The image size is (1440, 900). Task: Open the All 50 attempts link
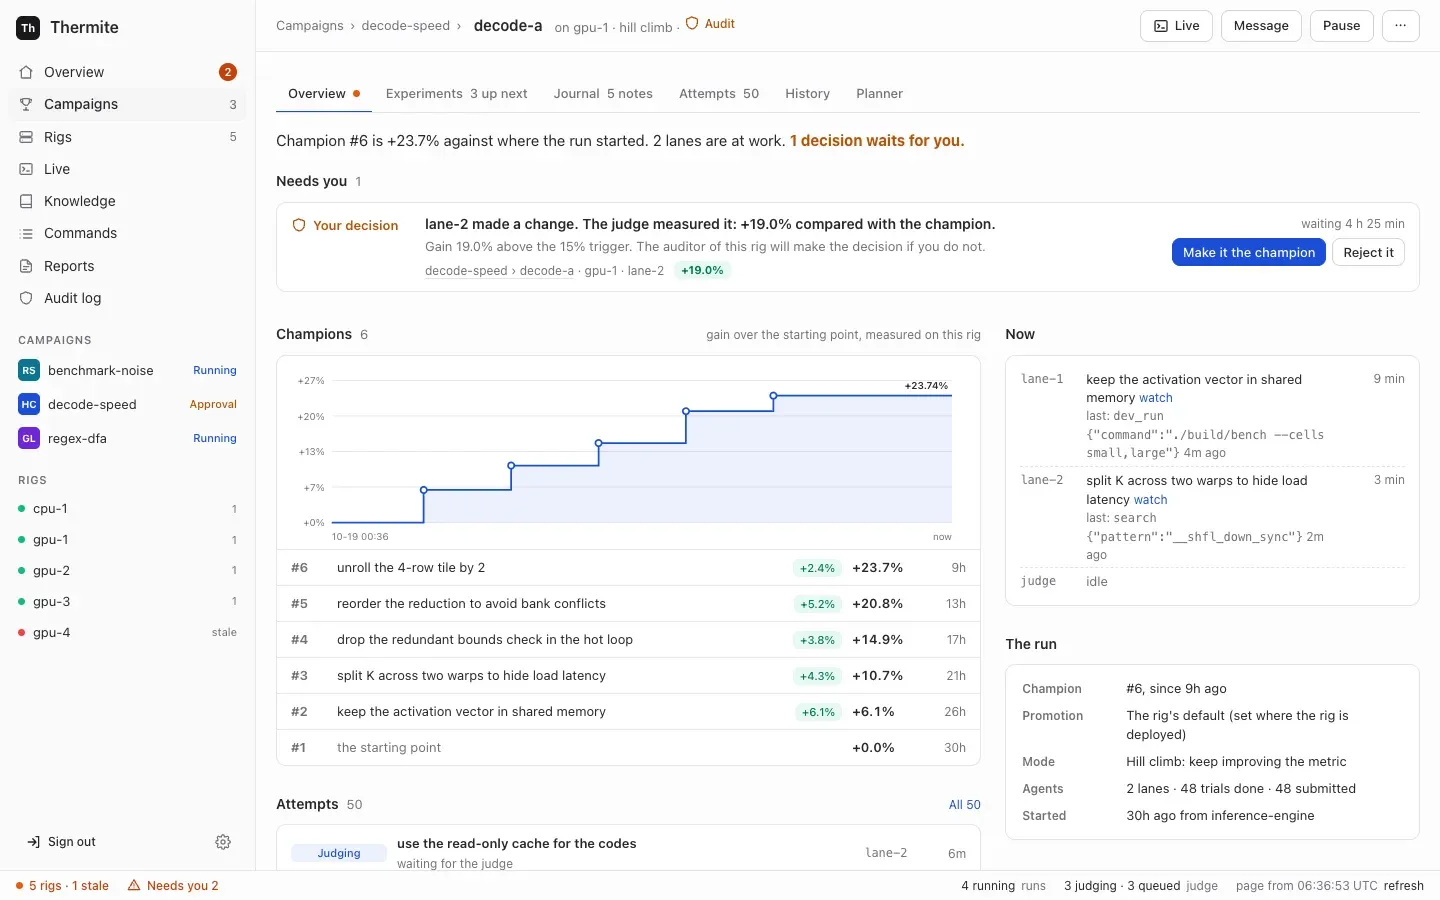pos(964,805)
